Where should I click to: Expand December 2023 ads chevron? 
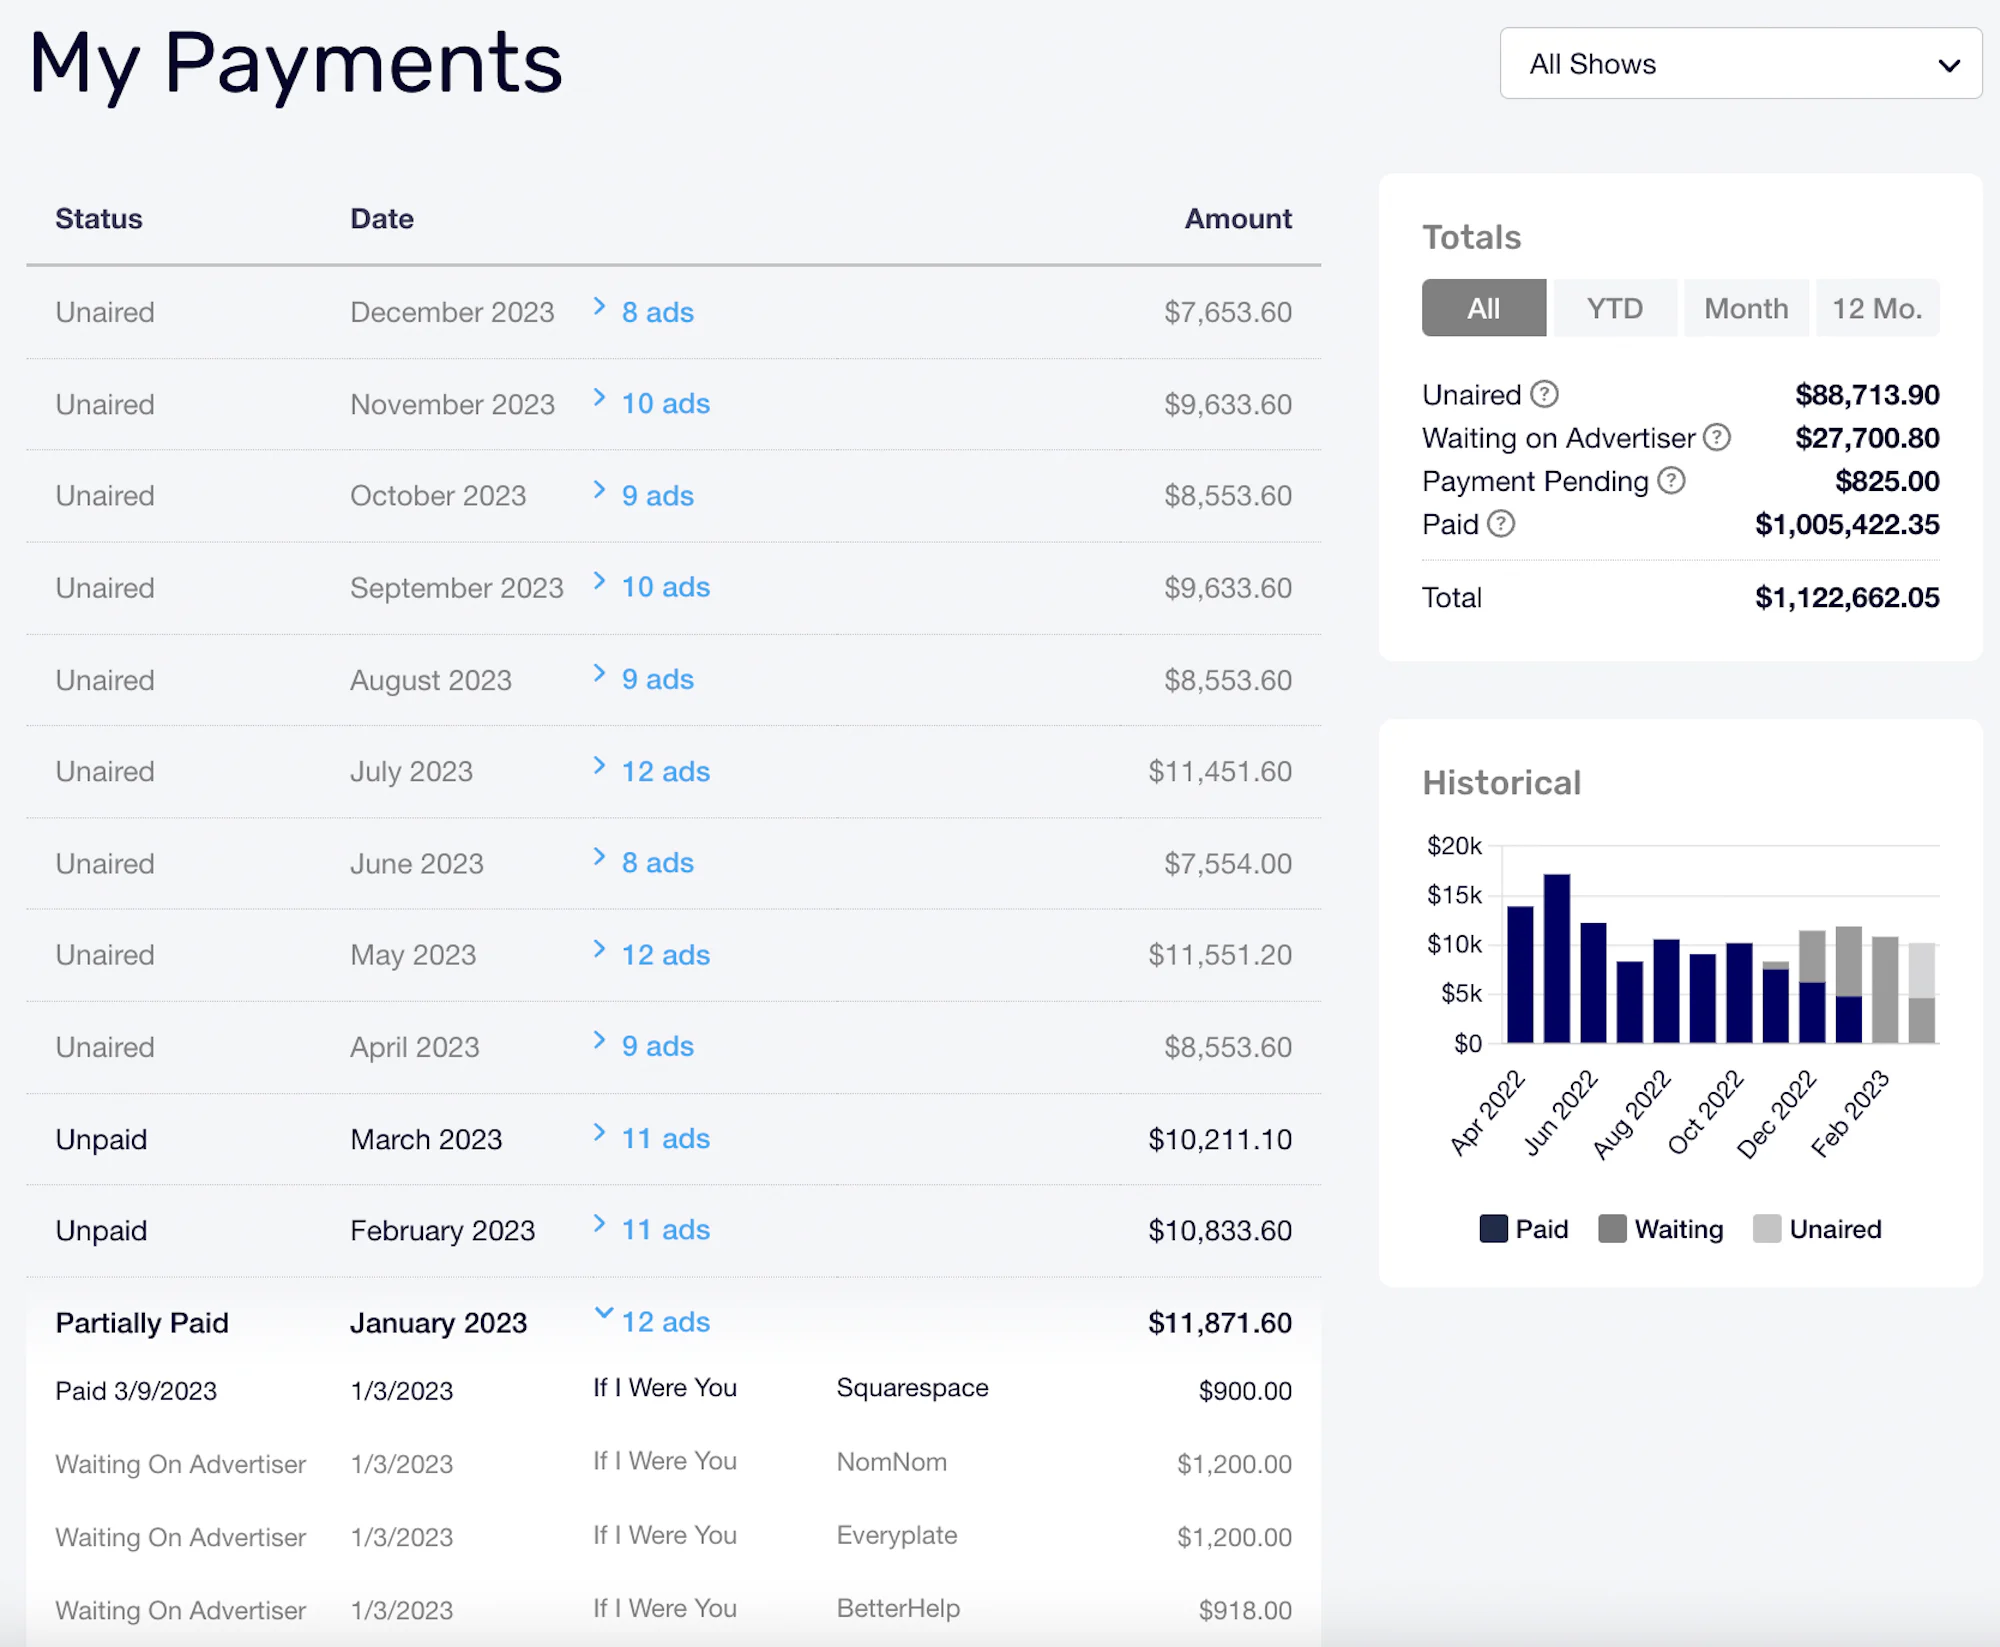coord(599,306)
